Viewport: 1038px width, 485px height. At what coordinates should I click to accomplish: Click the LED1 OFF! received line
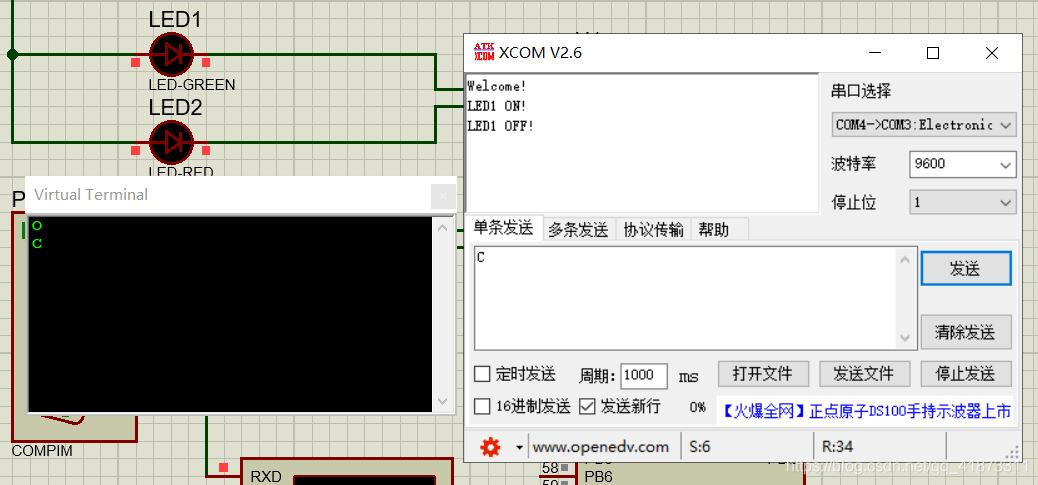[x=500, y=126]
